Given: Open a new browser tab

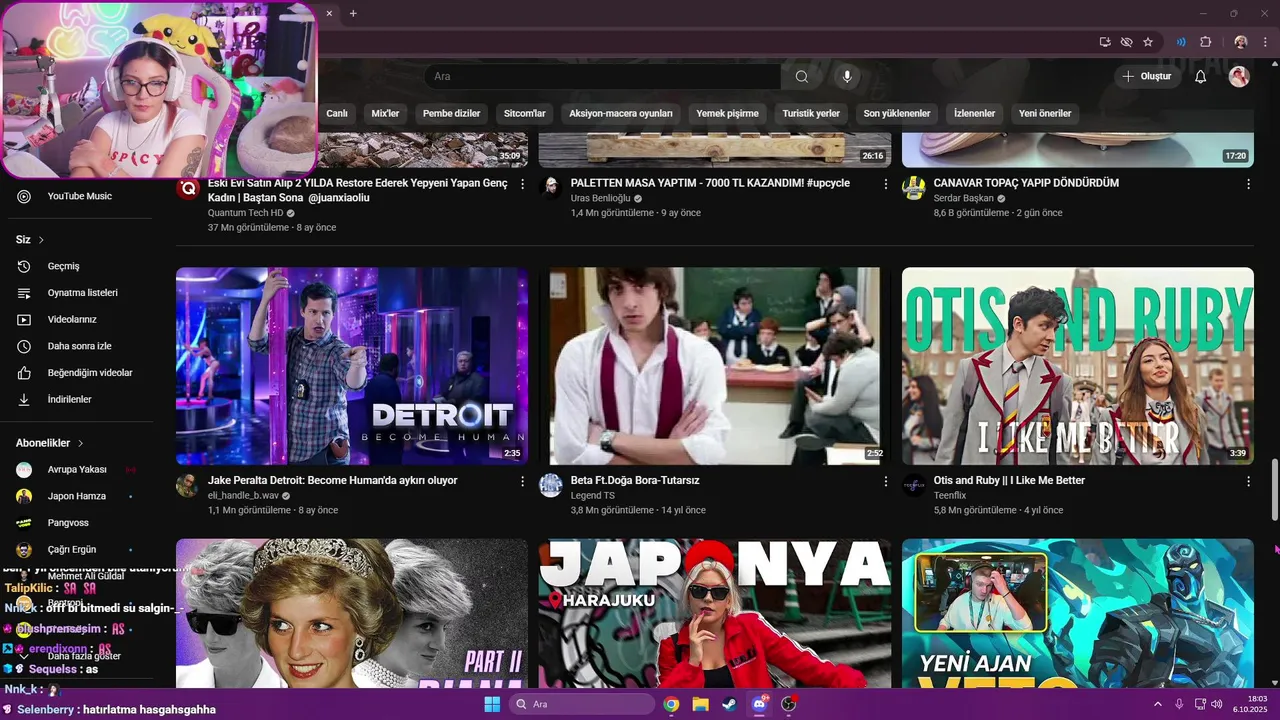Looking at the screenshot, I should pyautogui.click(x=353, y=13).
